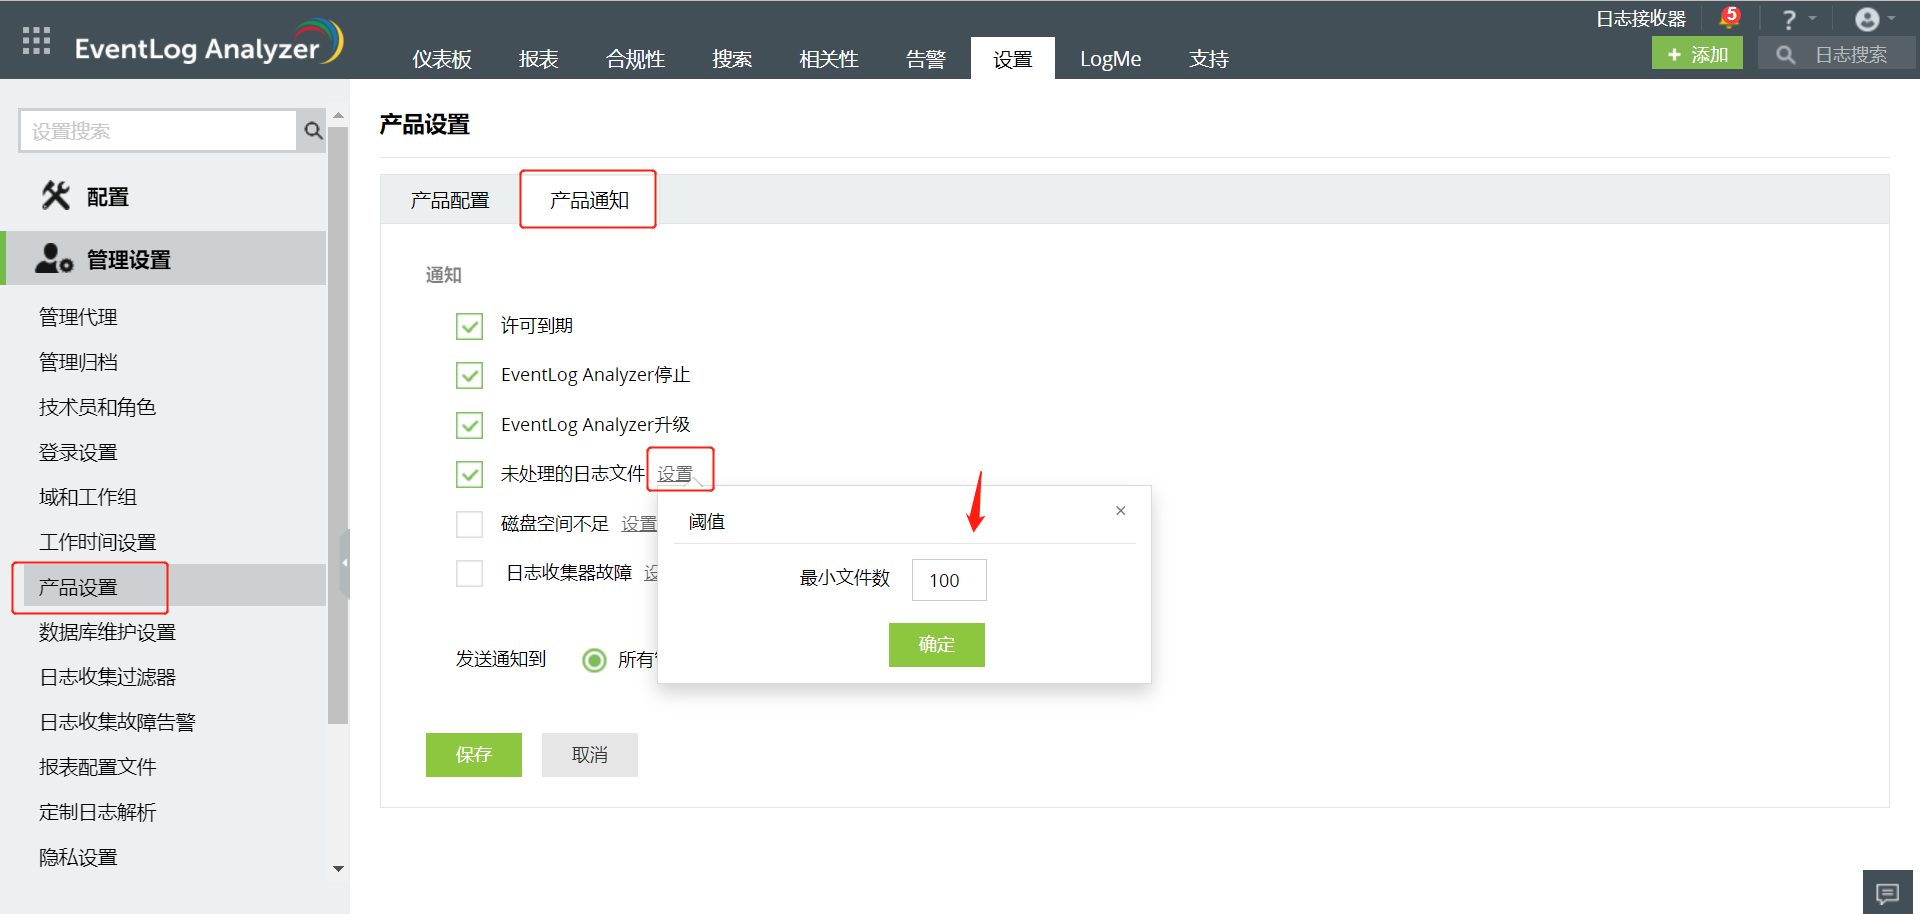This screenshot has height=914, width=1920.
Task: Select the 设置 top tab
Action: [1013, 59]
